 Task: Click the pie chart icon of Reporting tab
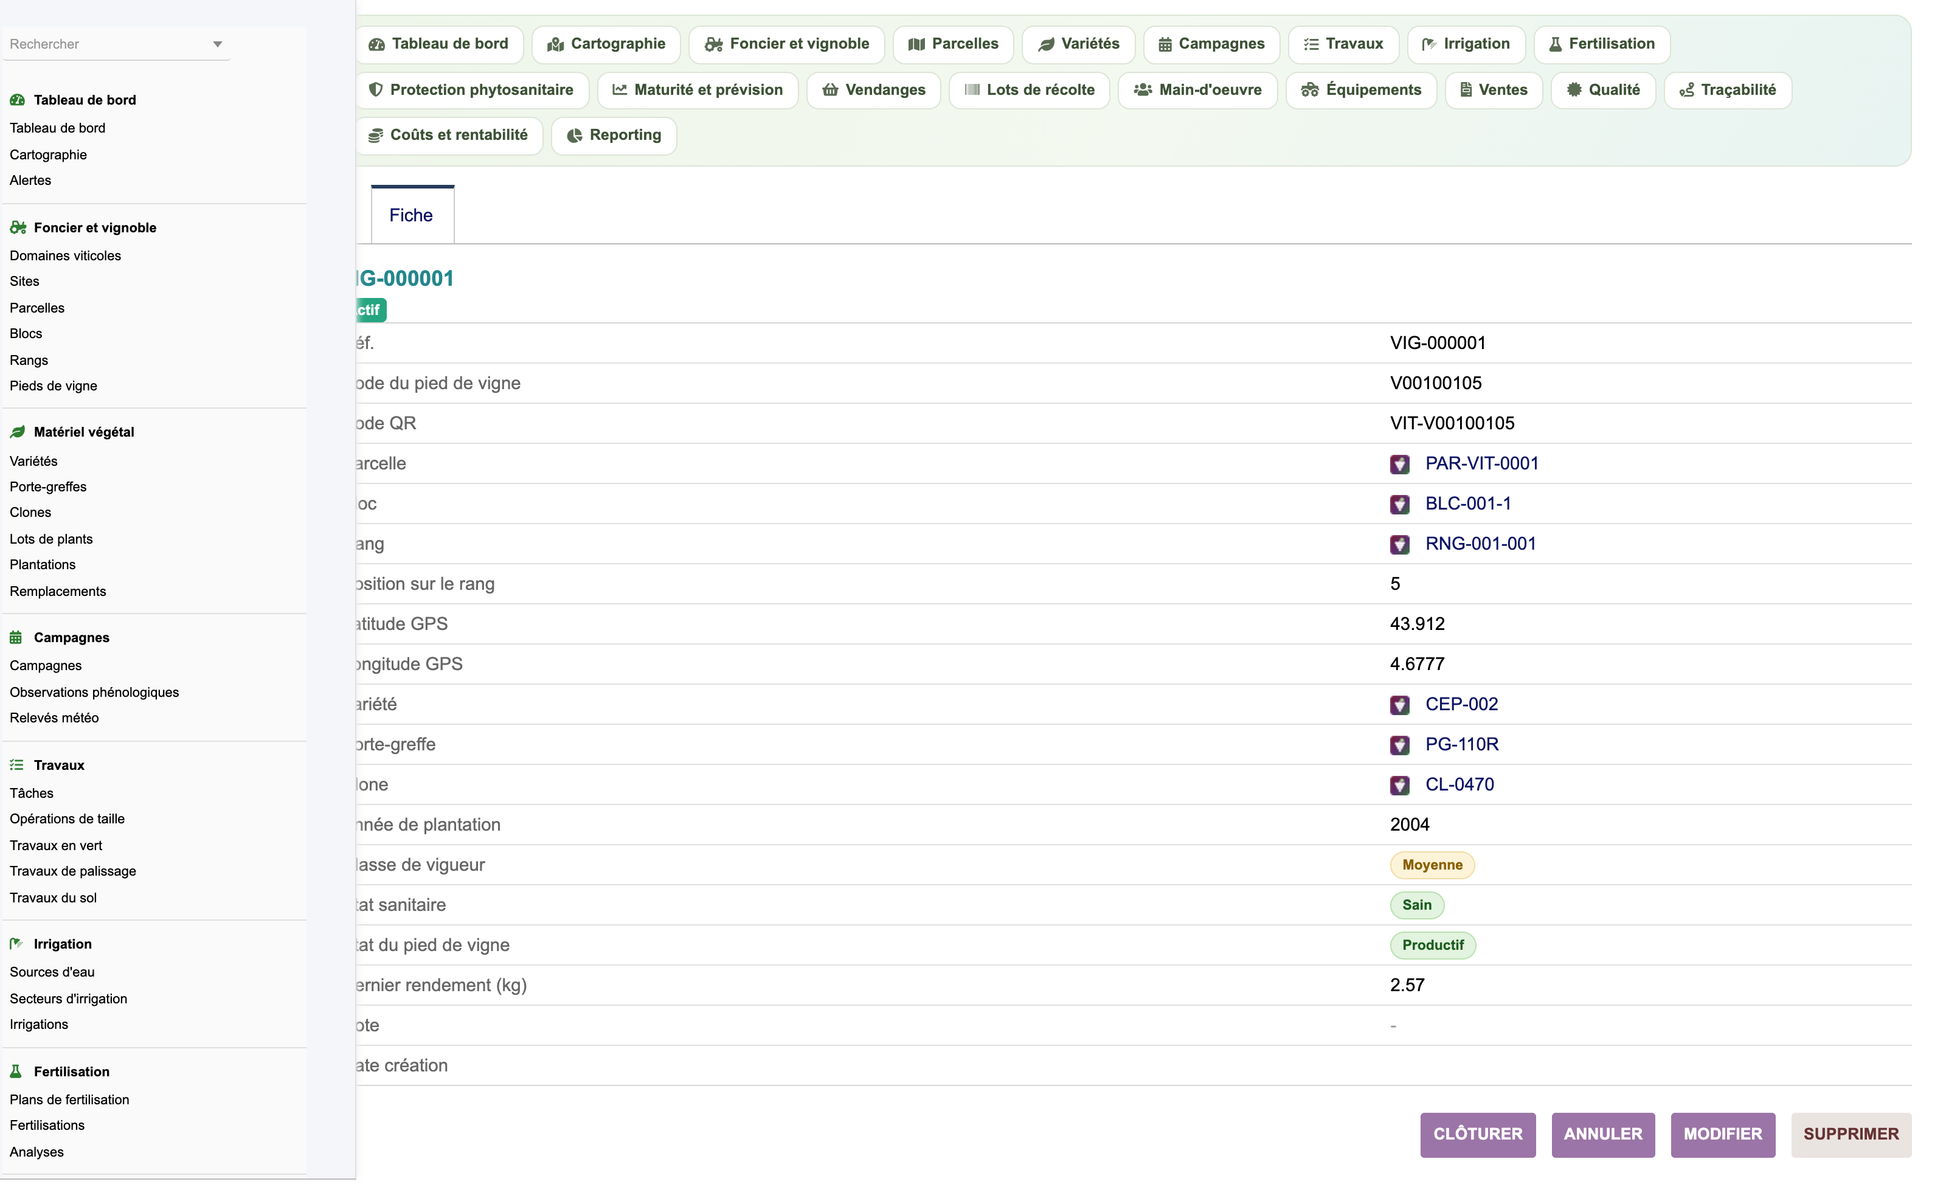pos(575,136)
